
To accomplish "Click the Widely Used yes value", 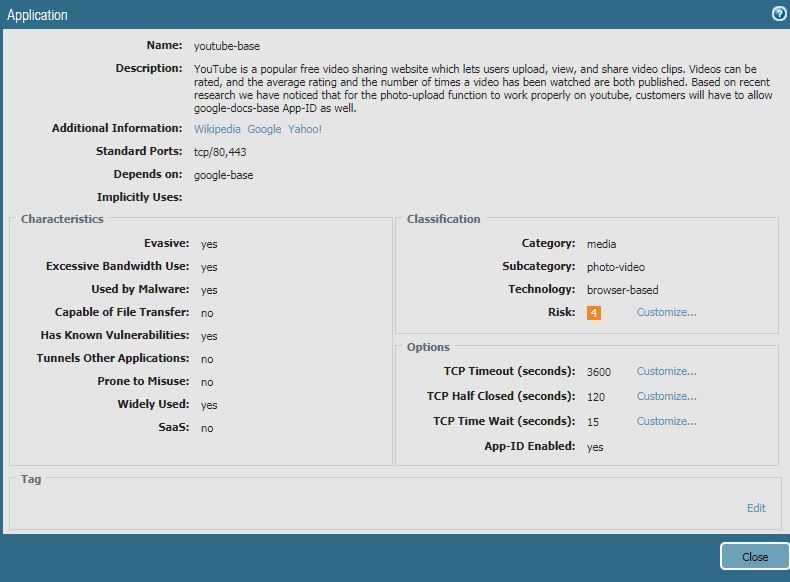I will 209,405.
